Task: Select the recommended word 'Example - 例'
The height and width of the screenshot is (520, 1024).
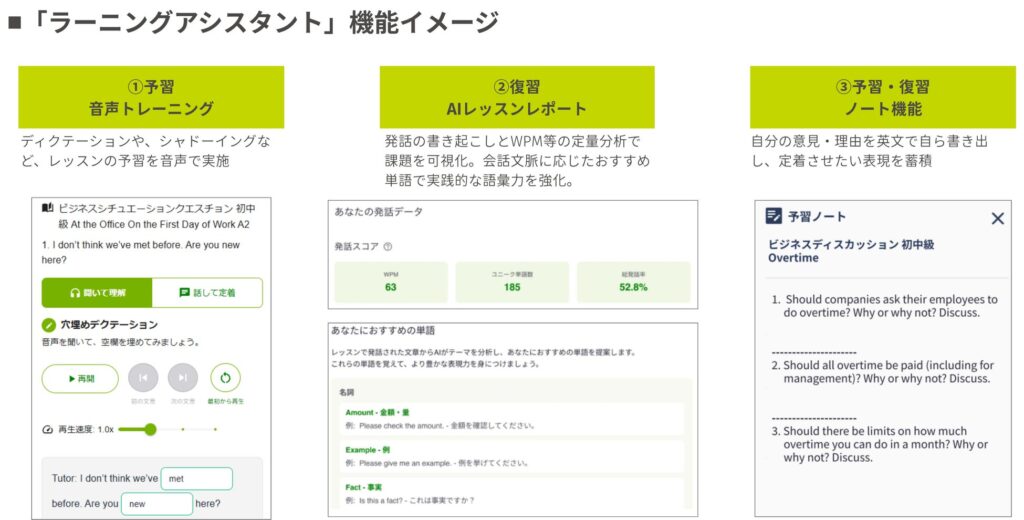Action: pyautogui.click(x=368, y=450)
